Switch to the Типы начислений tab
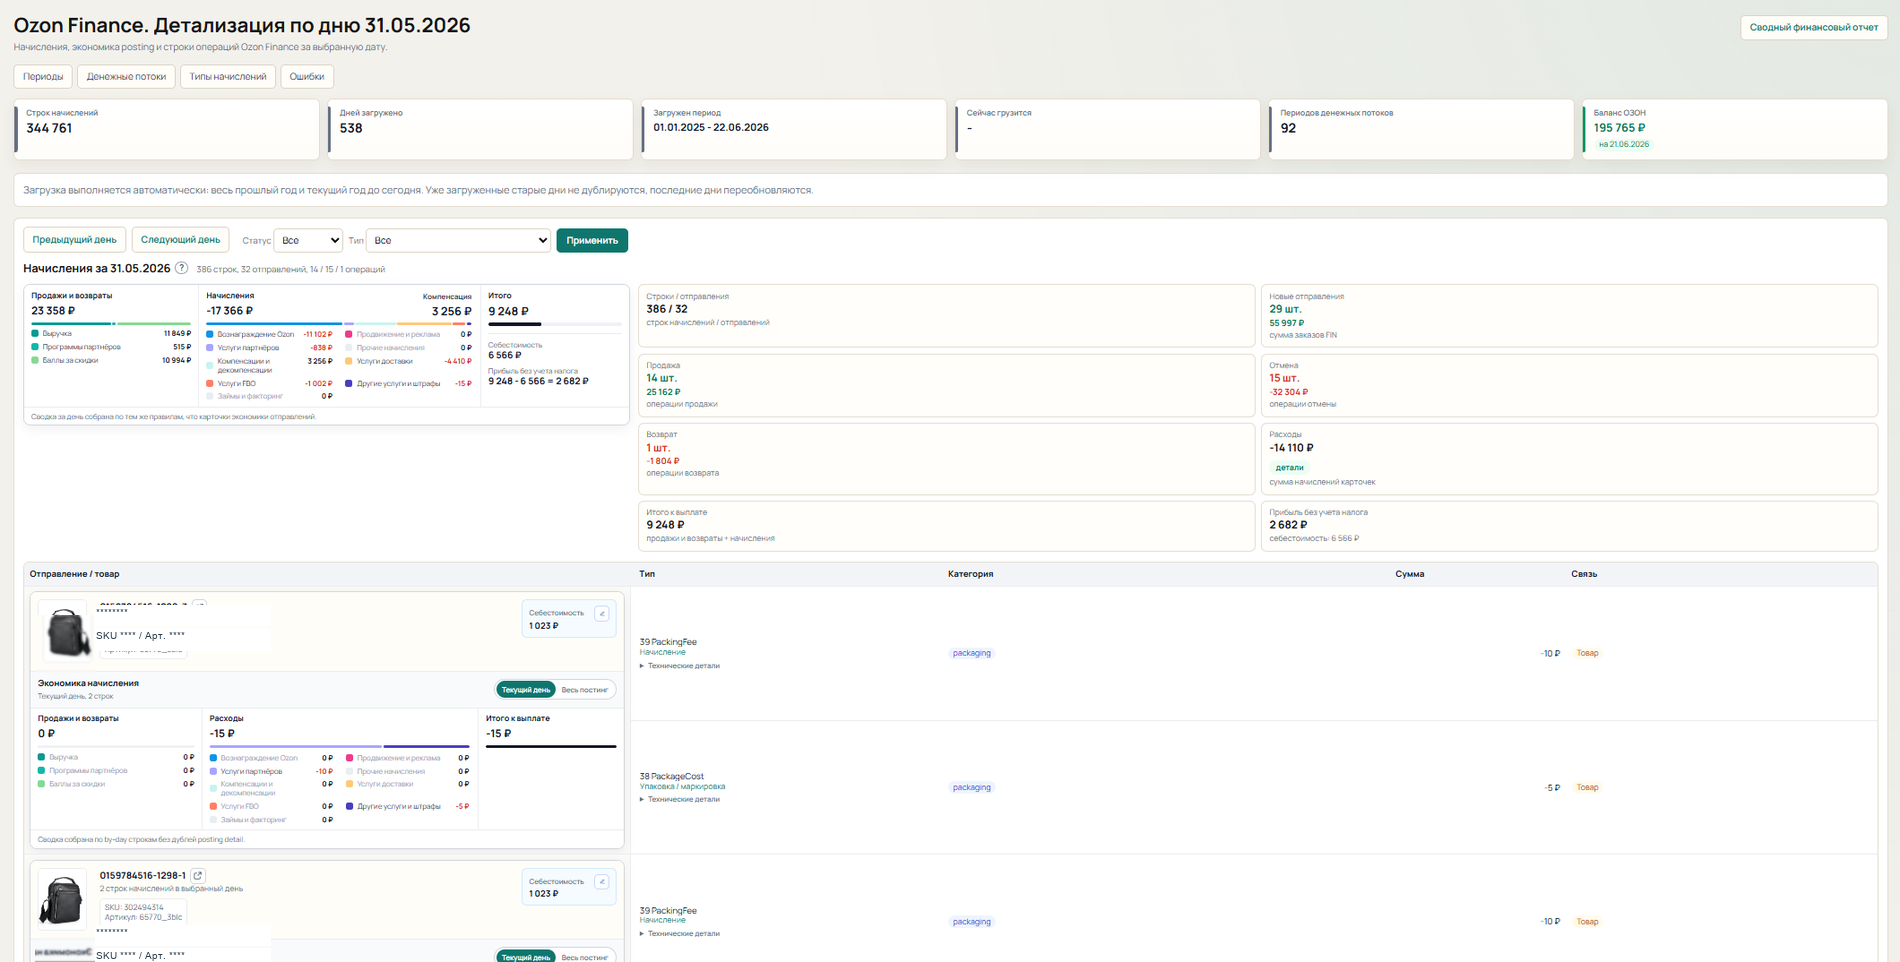Viewport: 1900px width, 962px height. tap(228, 76)
